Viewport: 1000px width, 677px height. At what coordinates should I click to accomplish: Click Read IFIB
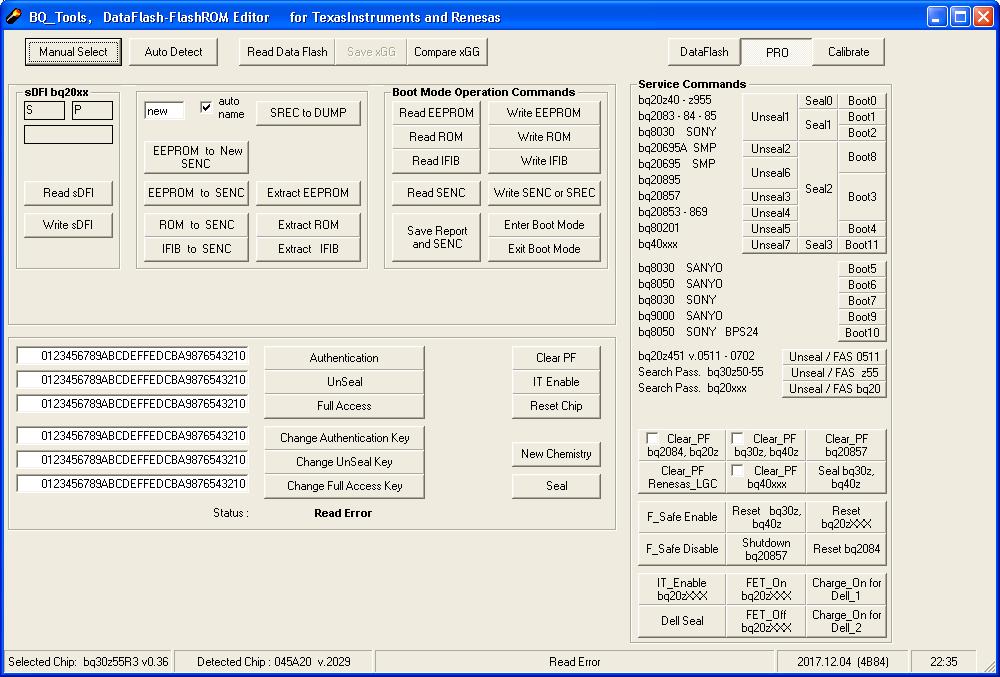pos(436,161)
